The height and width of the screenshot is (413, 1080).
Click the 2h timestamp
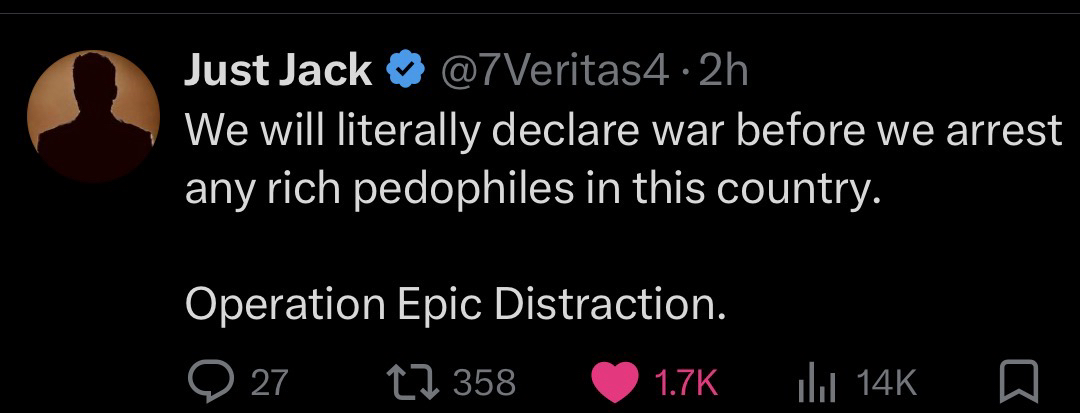pos(722,73)
